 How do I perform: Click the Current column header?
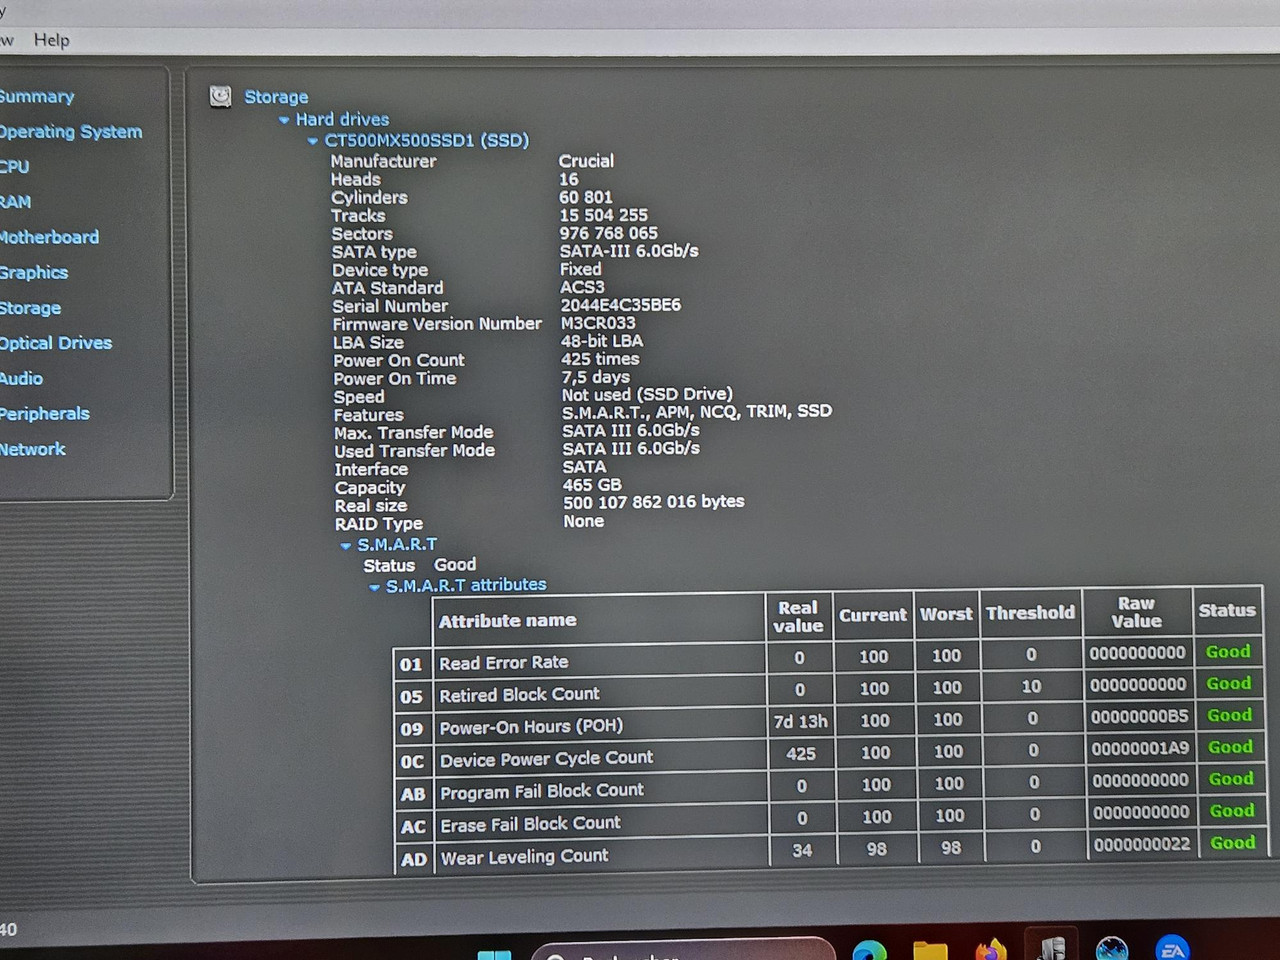pyautogui.click(x=873, y=615)
